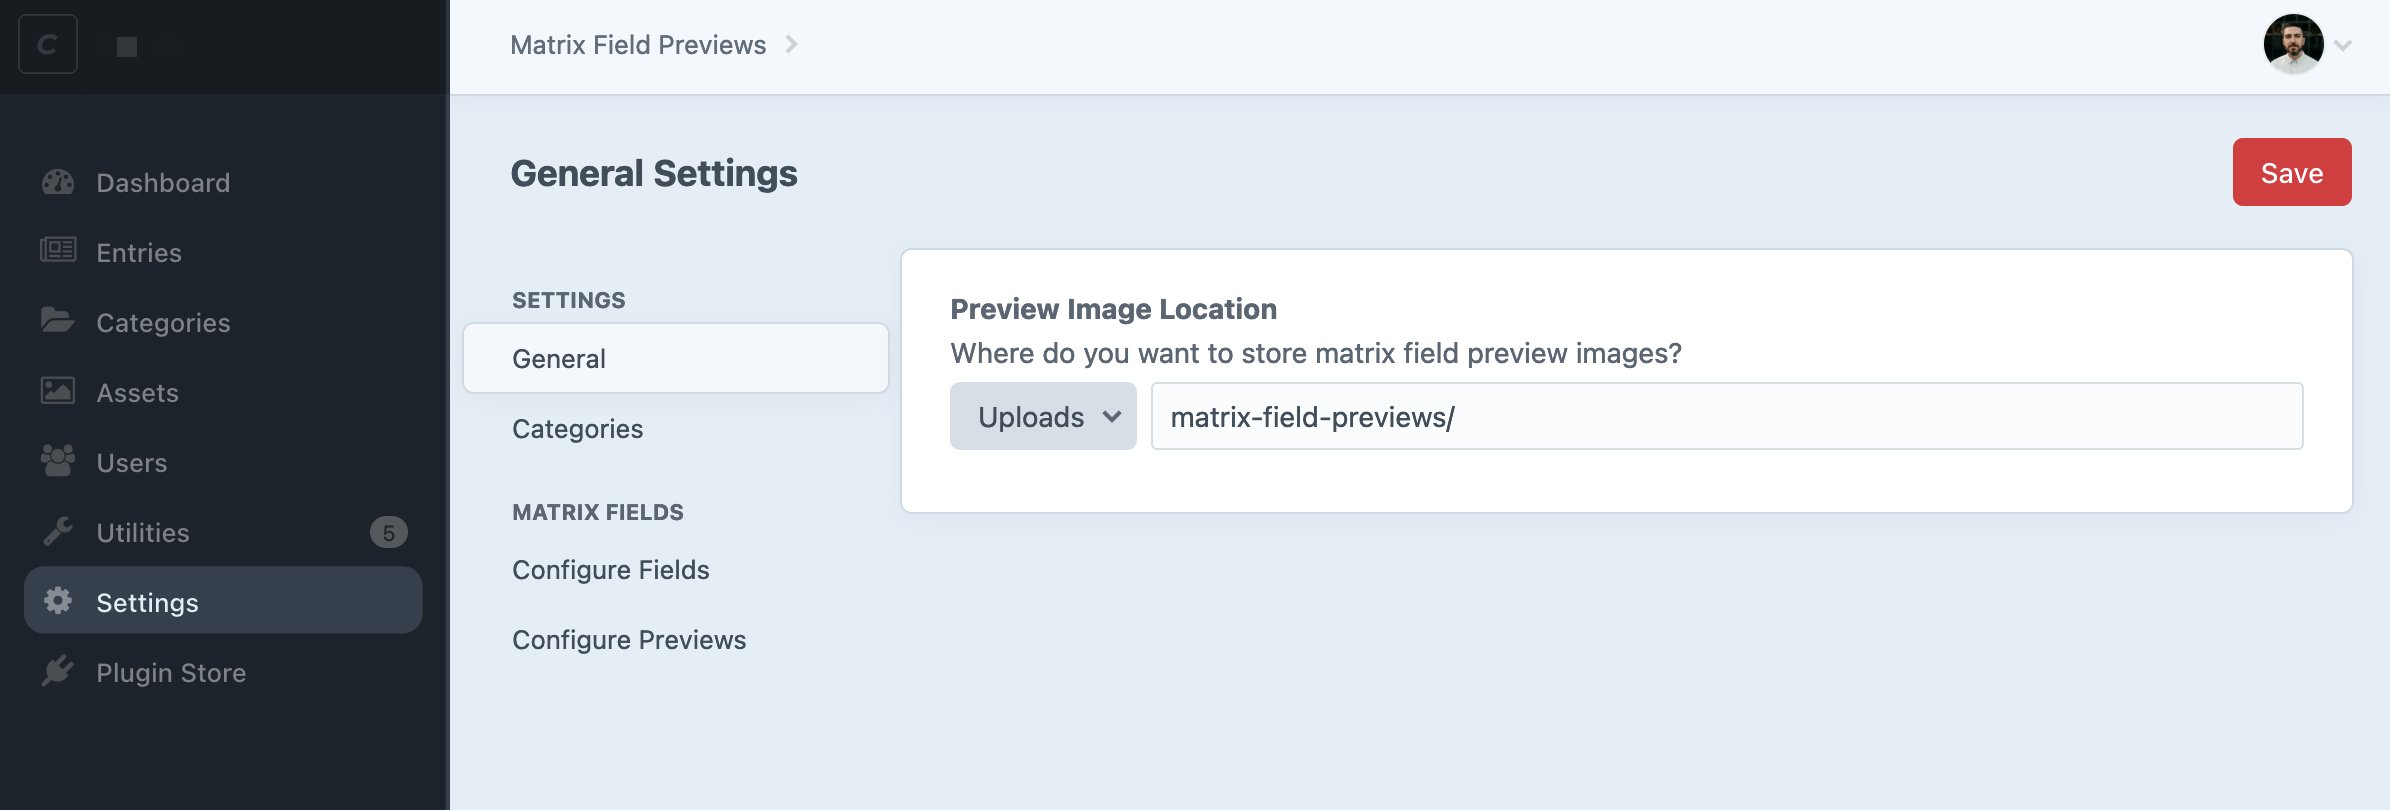Select Settings in the main navigation
The image size is (2390, 810).
[x=223, y=601]
